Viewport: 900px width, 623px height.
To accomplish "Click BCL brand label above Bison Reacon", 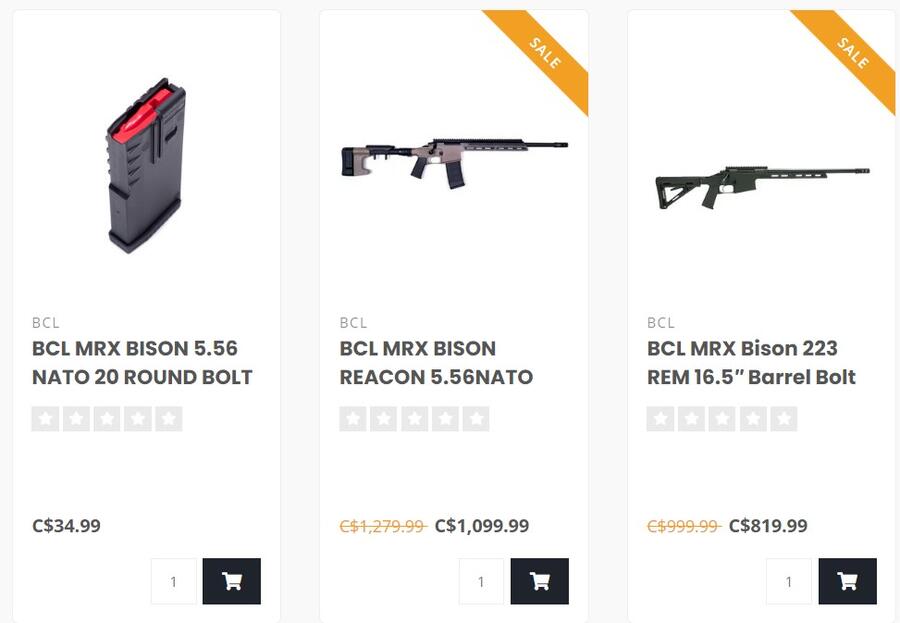I will tap(354, 323).
